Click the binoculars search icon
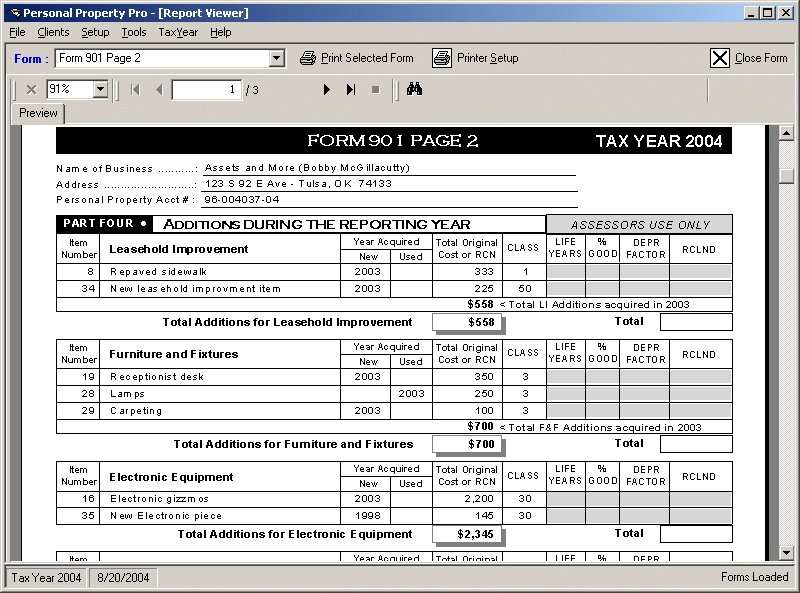 (414, 89)
